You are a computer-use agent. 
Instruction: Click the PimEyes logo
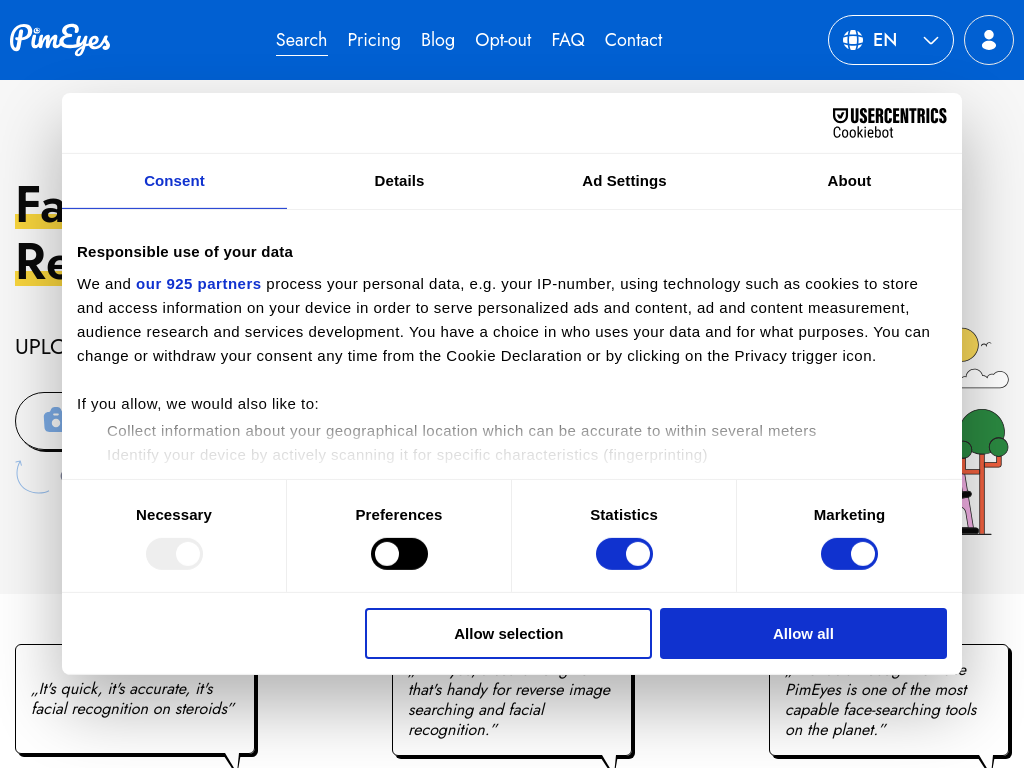pos(60,39)
